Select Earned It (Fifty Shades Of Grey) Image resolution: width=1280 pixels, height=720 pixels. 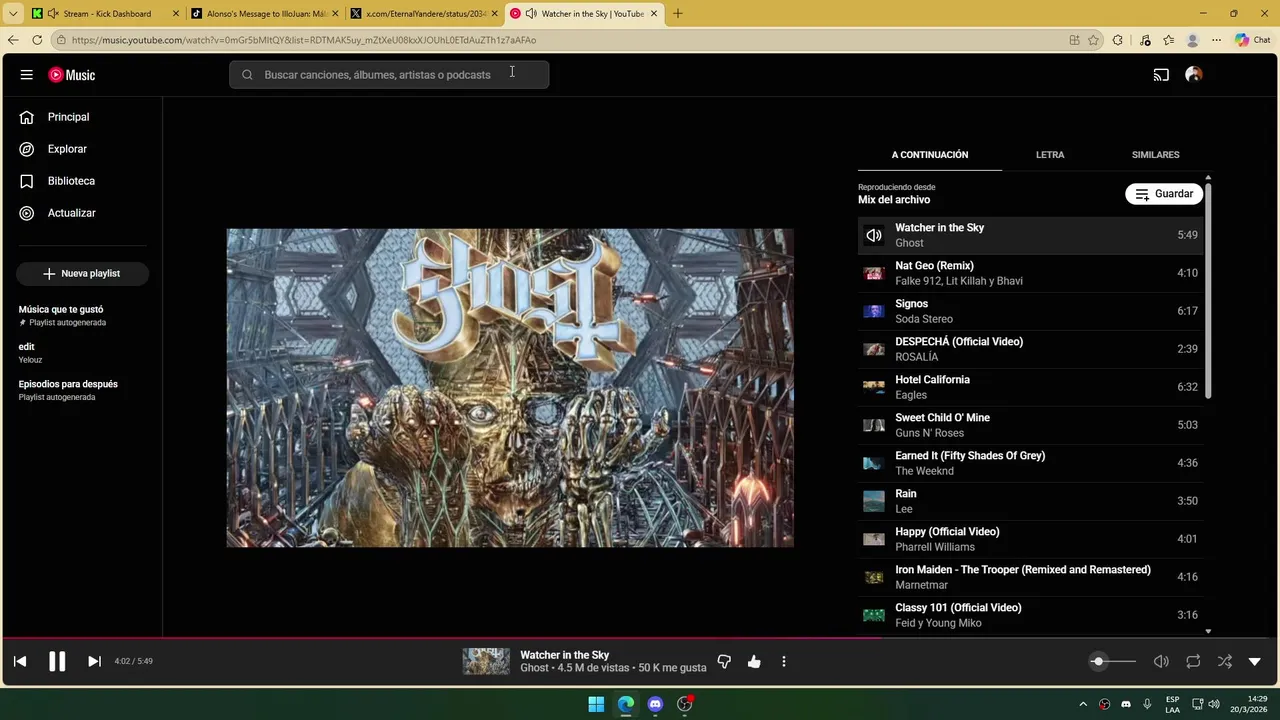pyautogui.click(x=1030, y=463)
